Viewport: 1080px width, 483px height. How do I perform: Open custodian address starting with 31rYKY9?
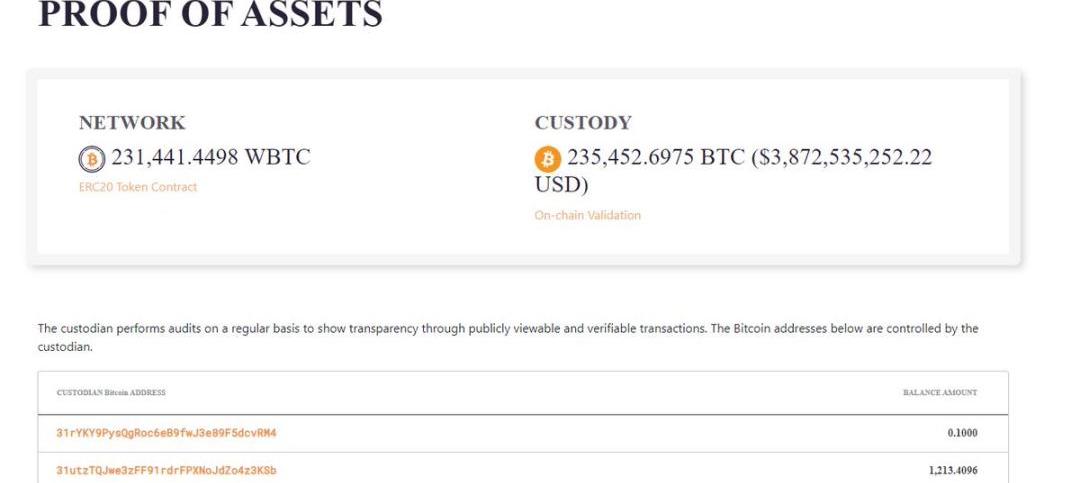click(x=165, y=433)
